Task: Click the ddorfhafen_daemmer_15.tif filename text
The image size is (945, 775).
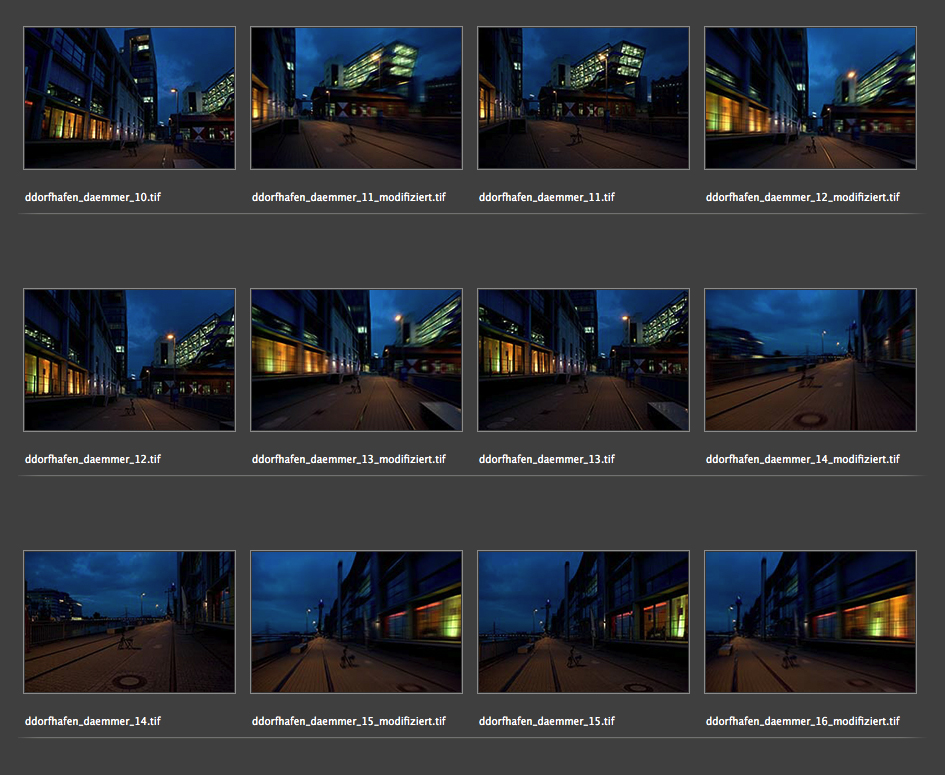Action: [x=546, y=721]
